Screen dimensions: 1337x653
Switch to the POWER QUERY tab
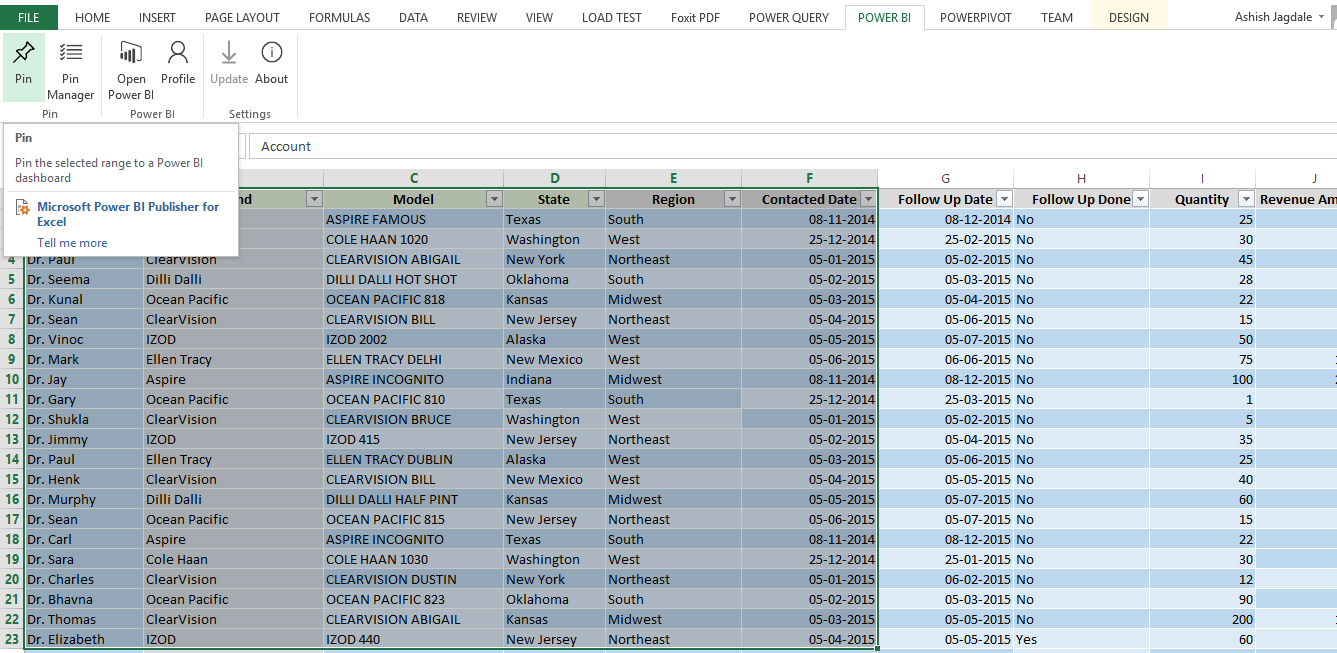tap(788, 17)
